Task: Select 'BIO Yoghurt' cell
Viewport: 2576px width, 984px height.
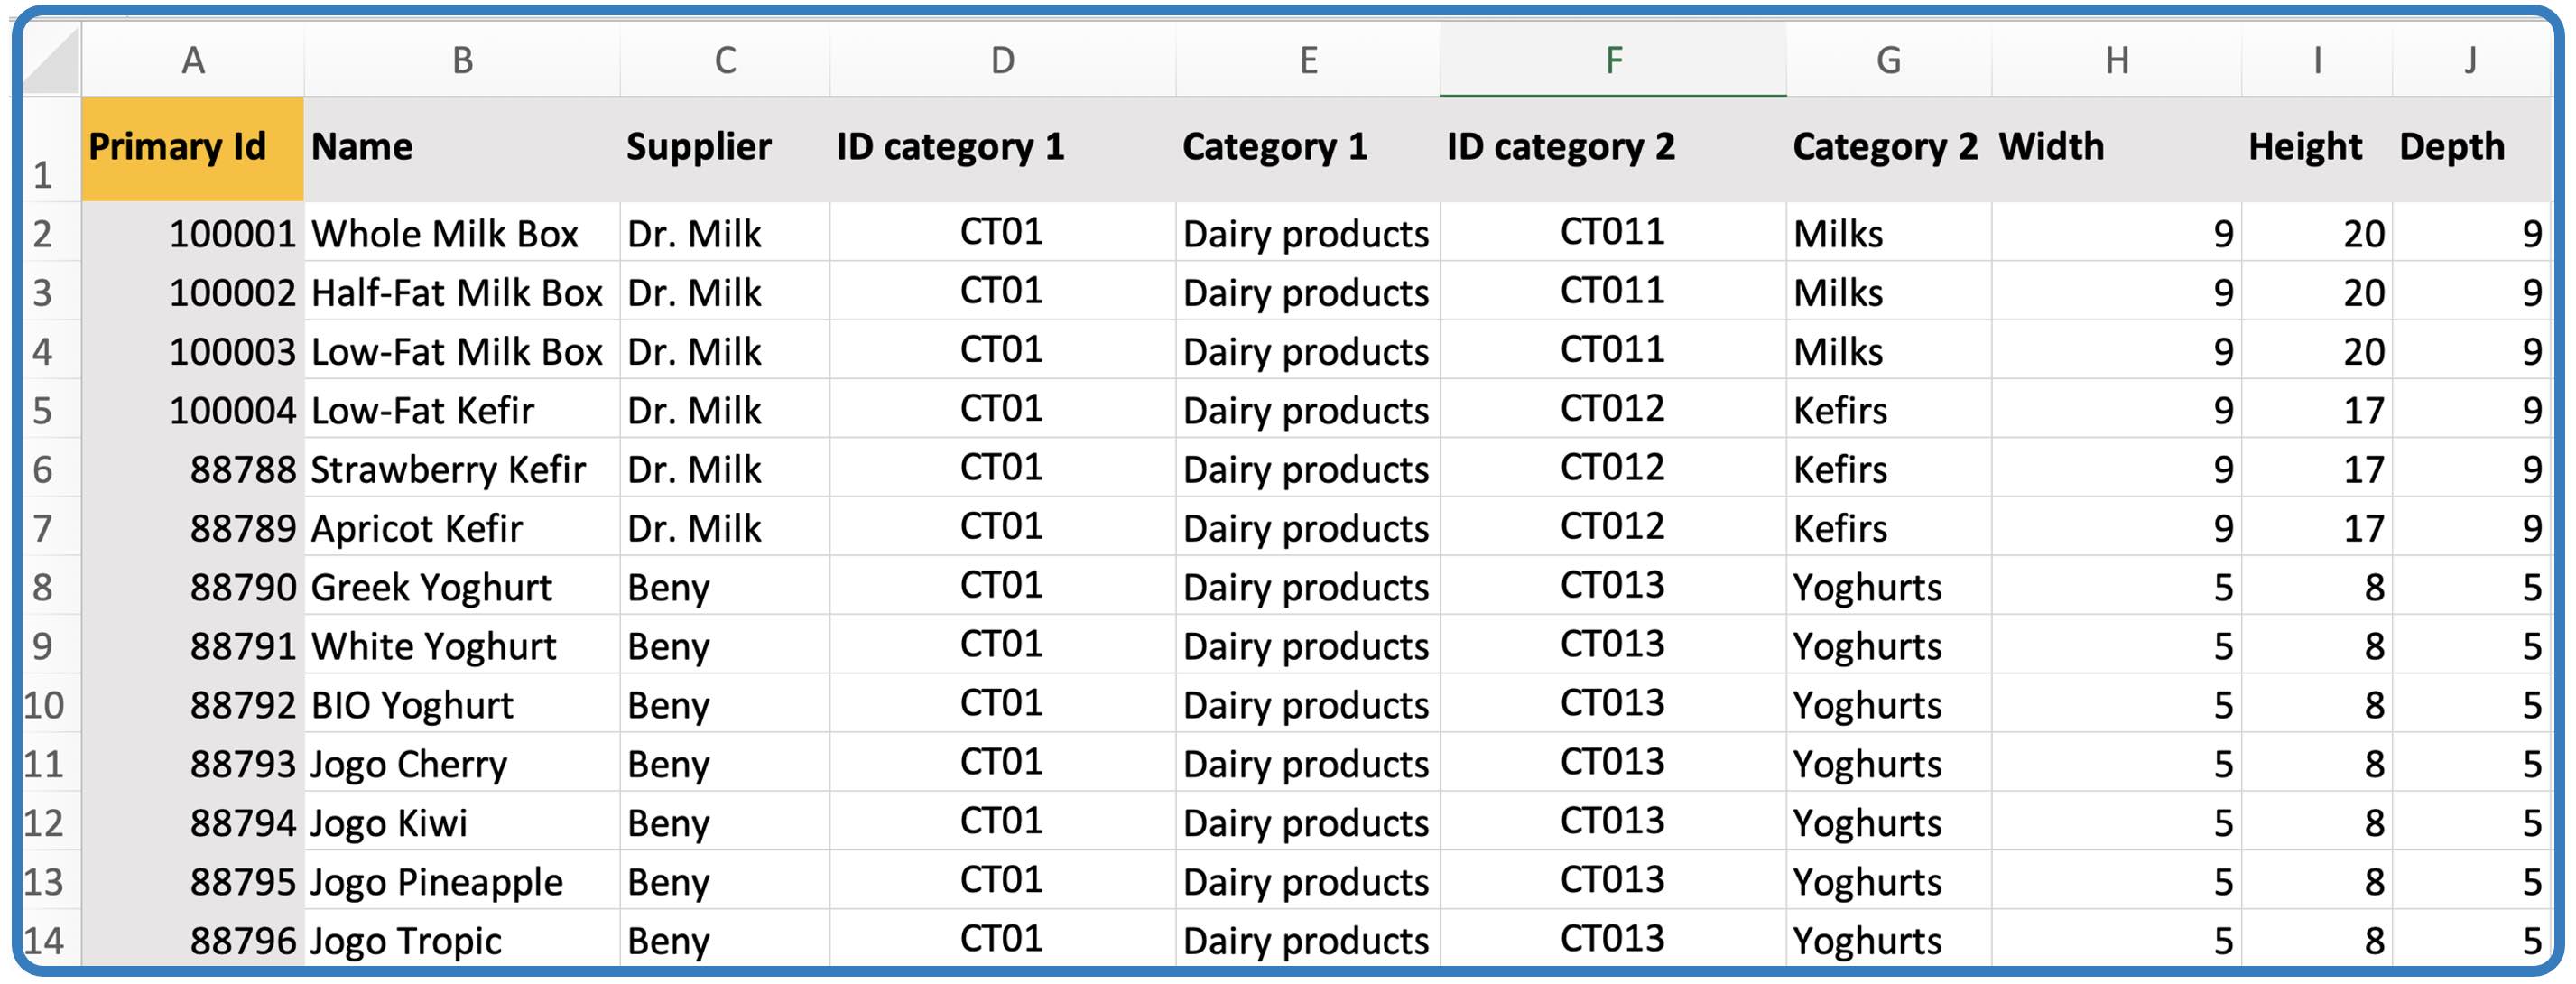Action: point(462,704)
